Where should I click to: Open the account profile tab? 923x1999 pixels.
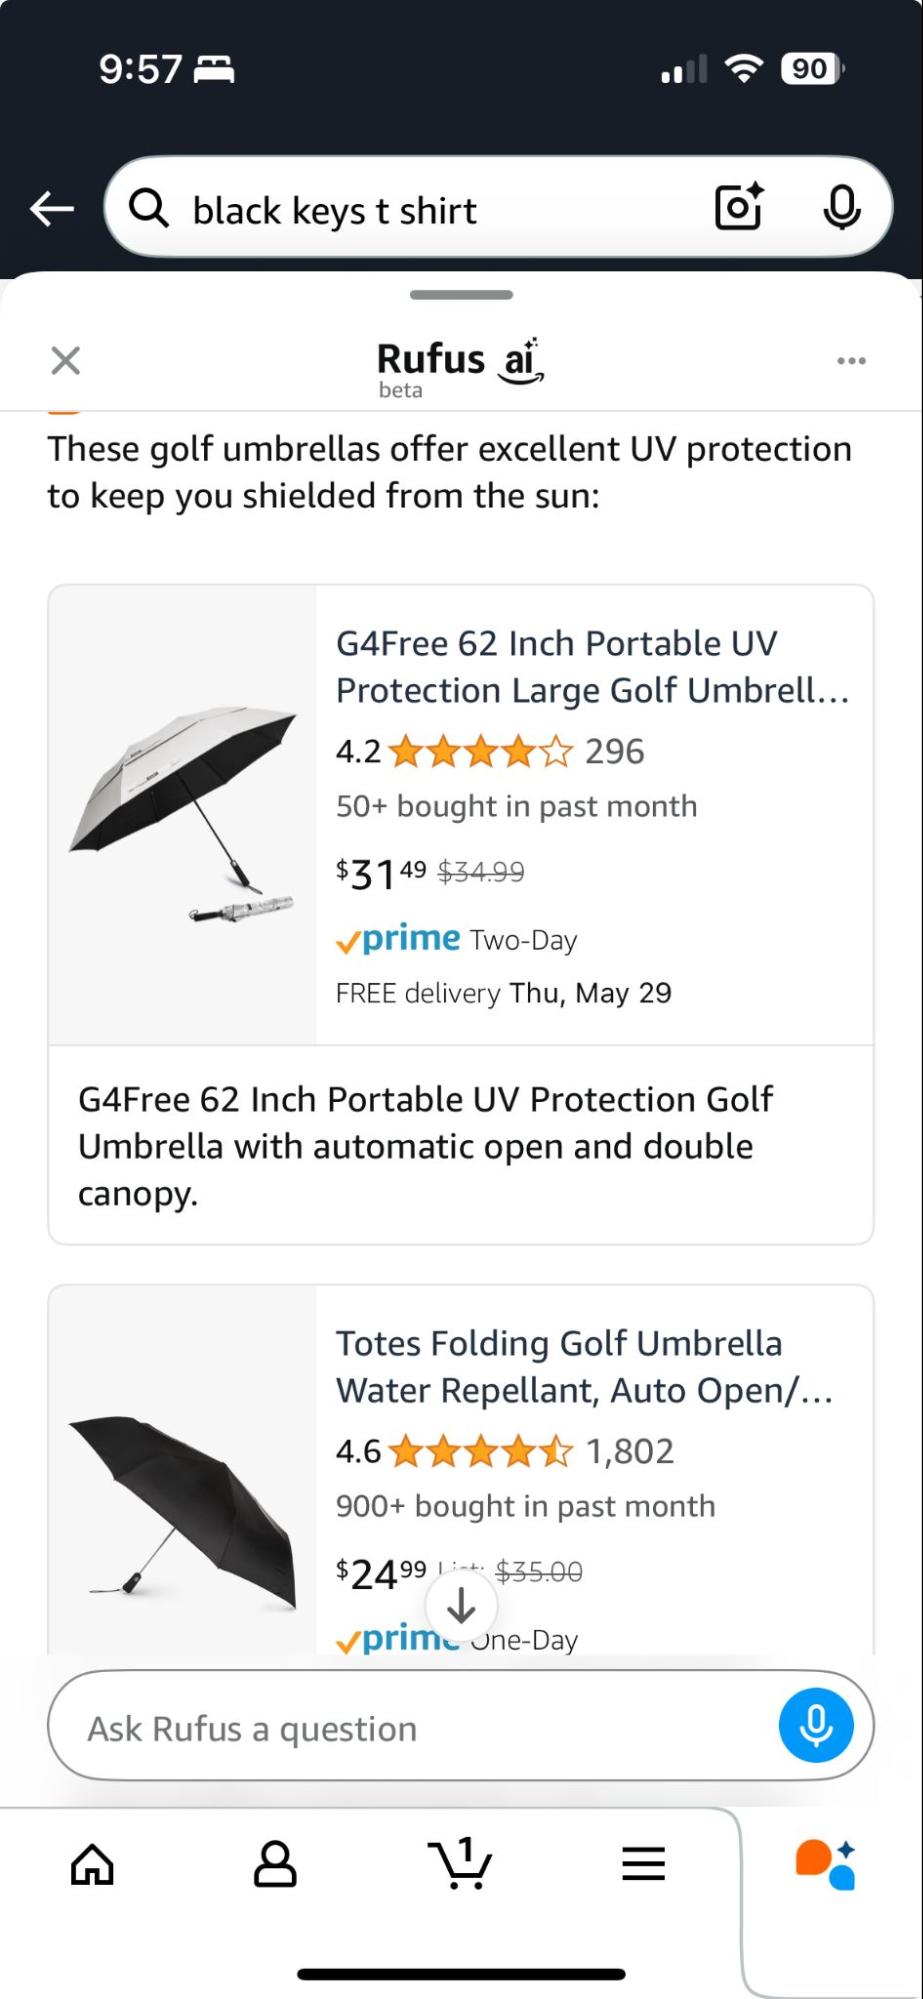(x=275, y=1864)
